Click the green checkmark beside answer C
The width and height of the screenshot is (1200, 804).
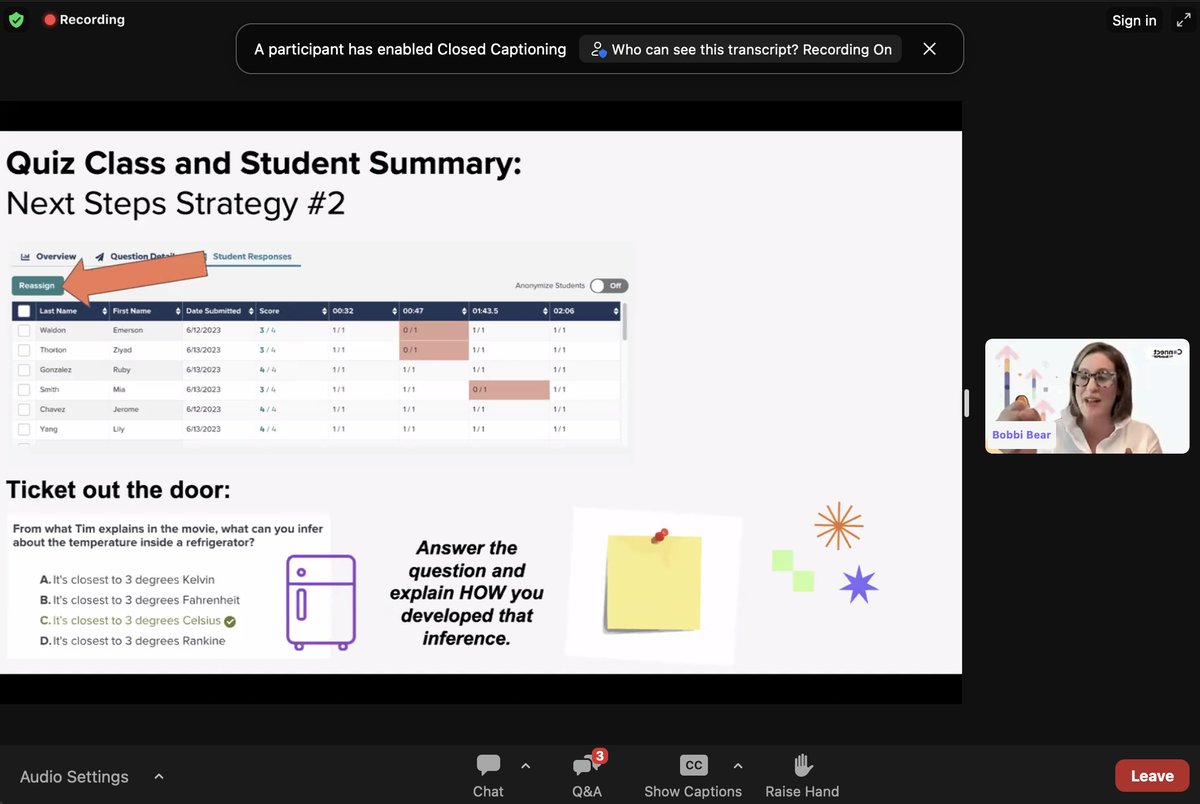point(230,621)
